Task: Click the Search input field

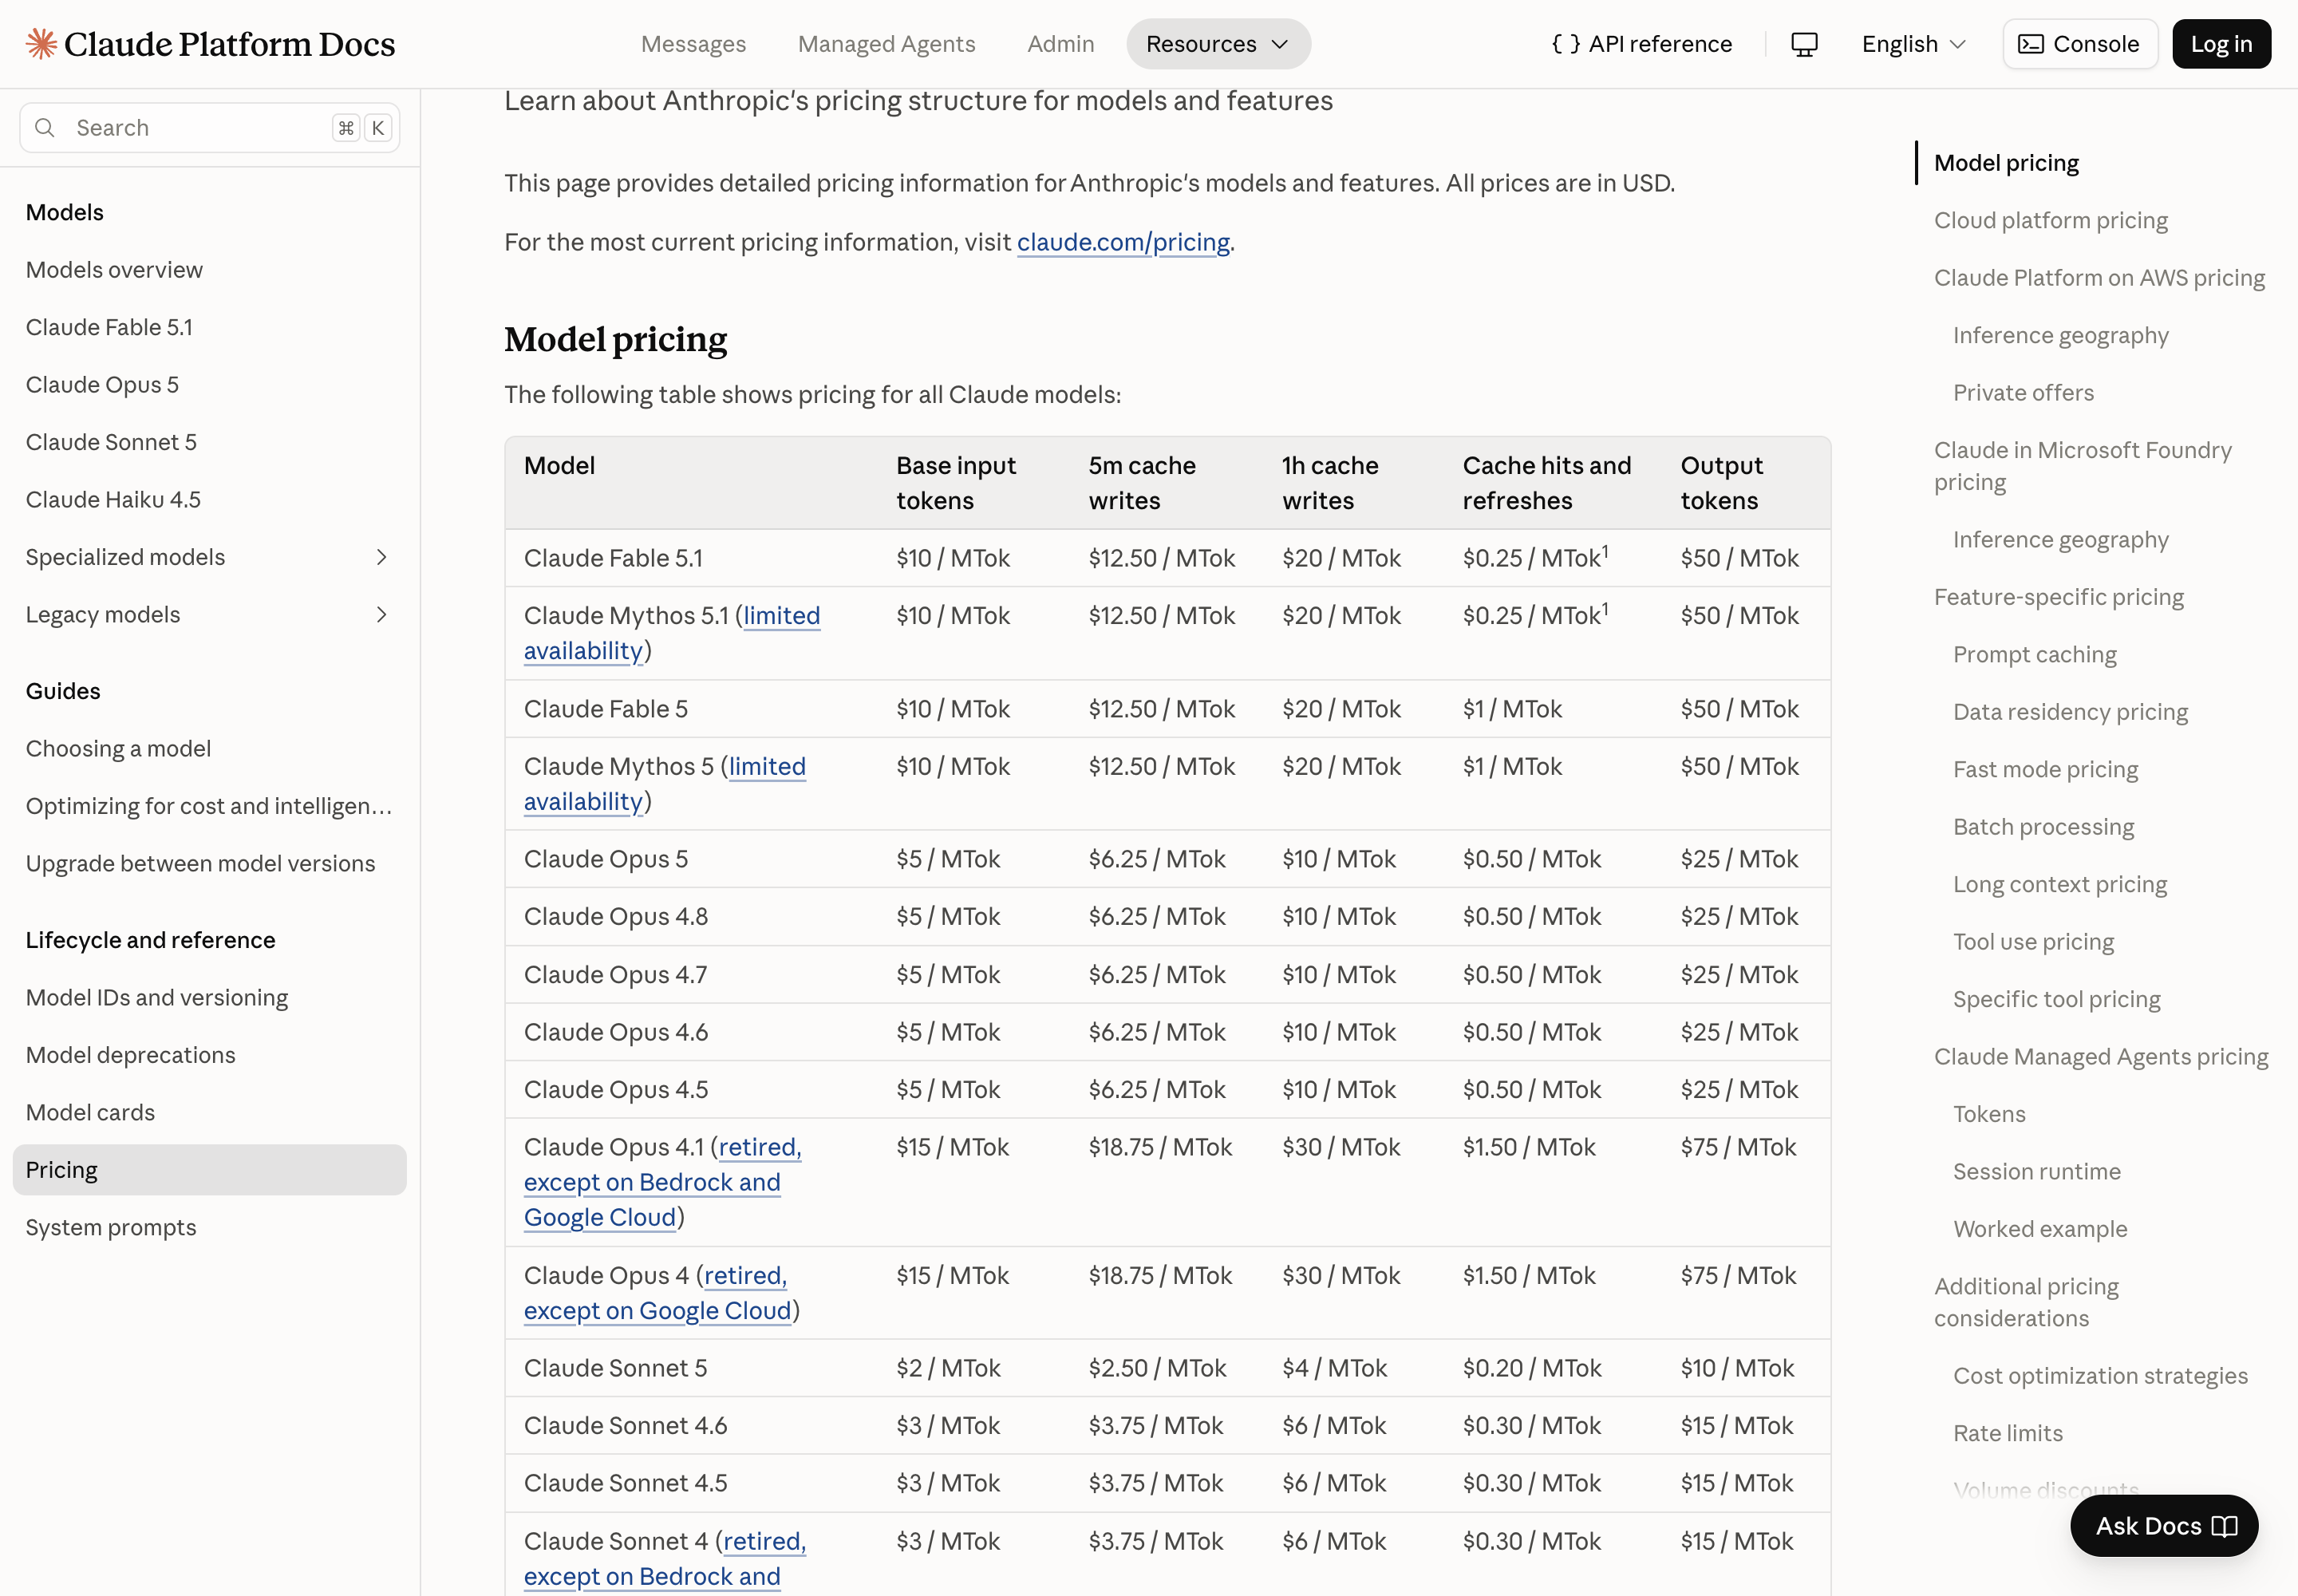Action: point(210,128)
